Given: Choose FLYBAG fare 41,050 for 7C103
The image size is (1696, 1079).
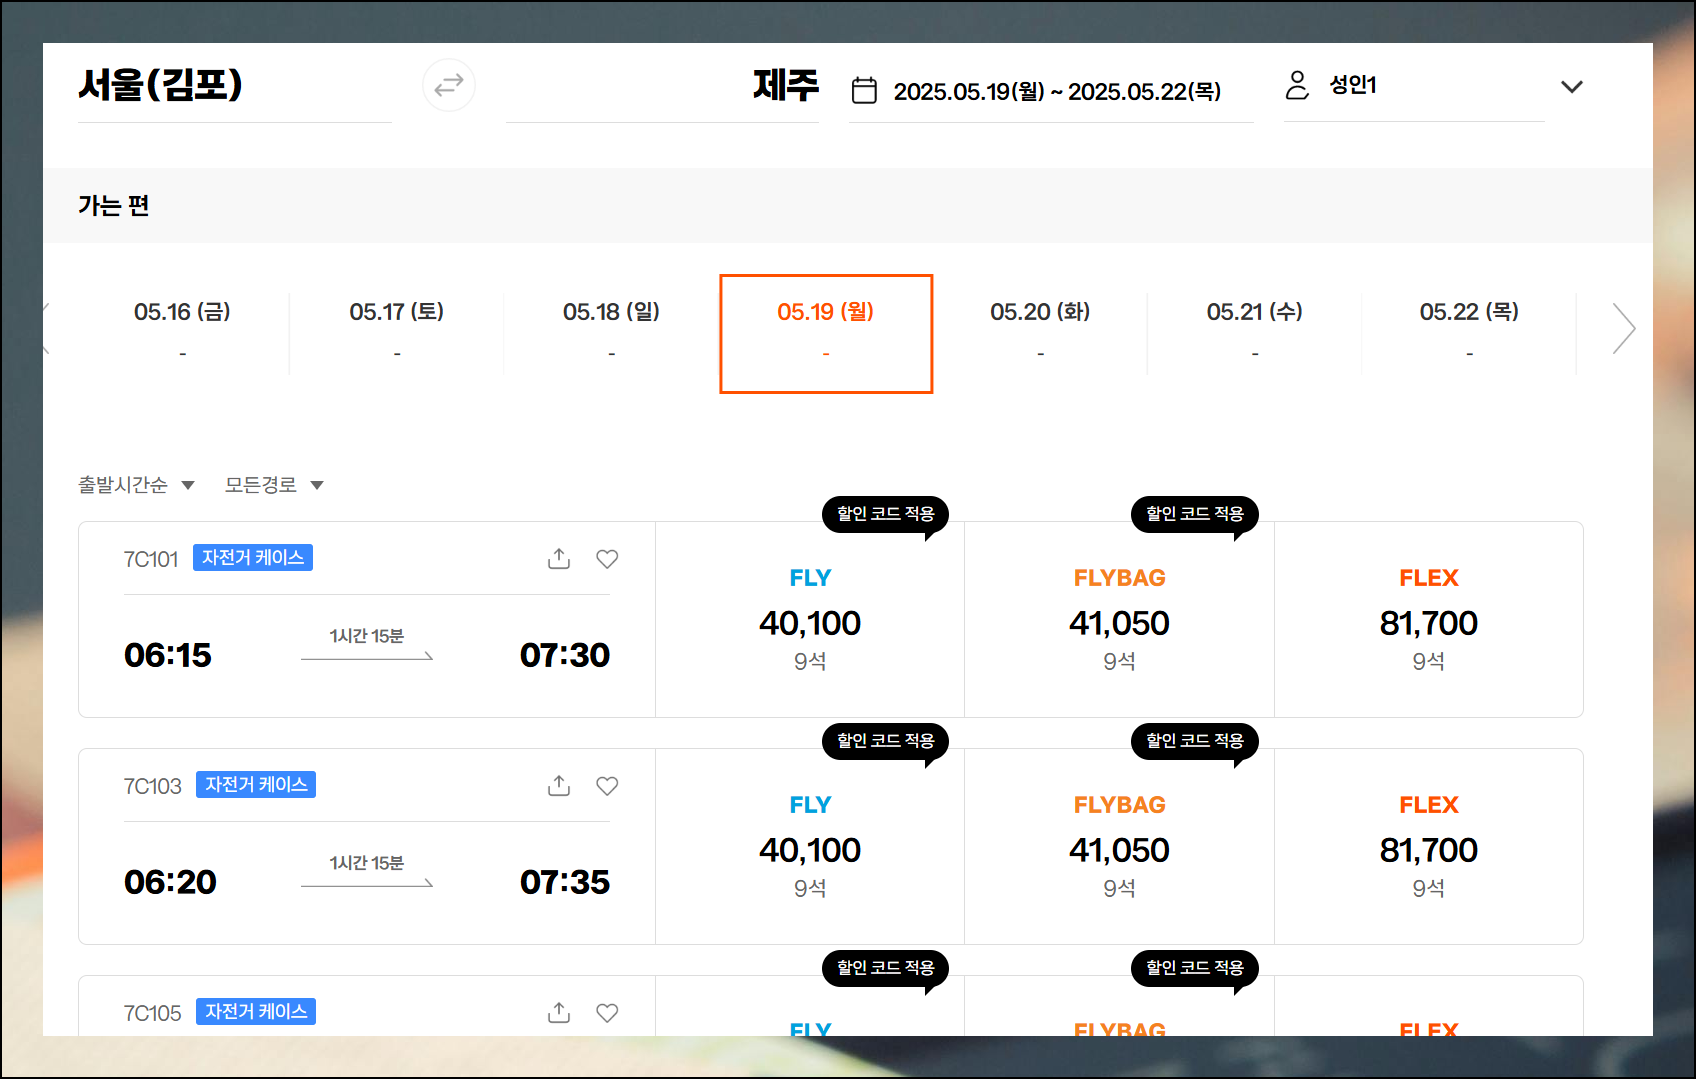Looking at the screenshot, I should pyautogui.click(x=1119, y=847).
